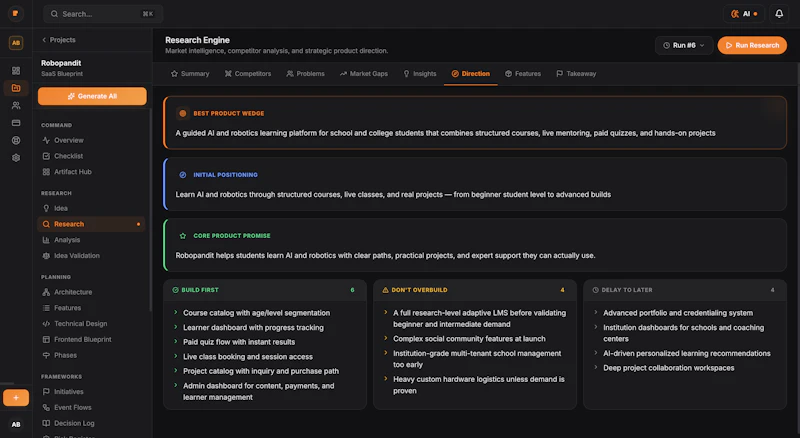Open the dashboard grid icon in rail
This screenshot has height=438, width=800.
(16, 70)
